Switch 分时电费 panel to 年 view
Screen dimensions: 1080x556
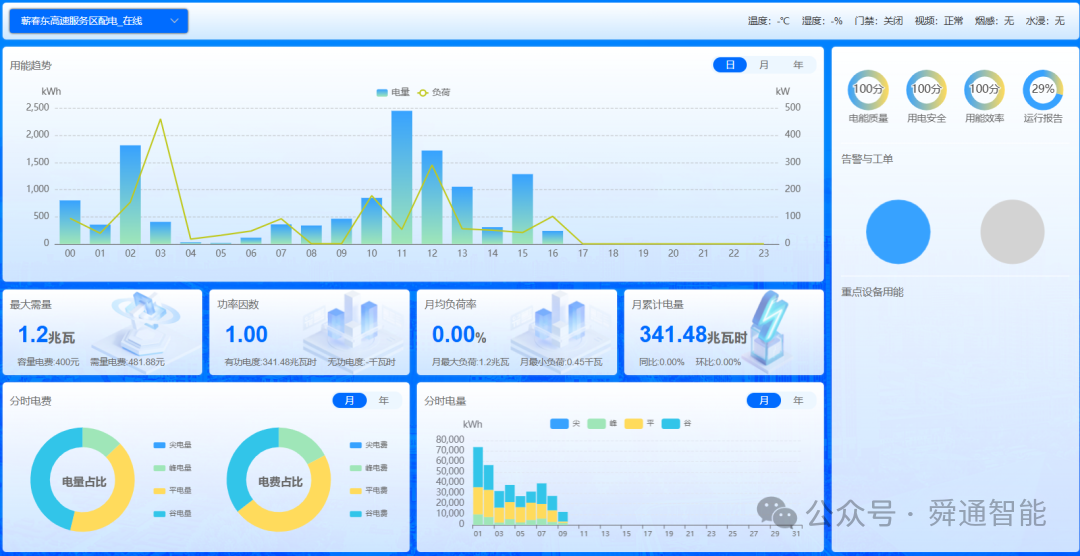tap(384, 400)
